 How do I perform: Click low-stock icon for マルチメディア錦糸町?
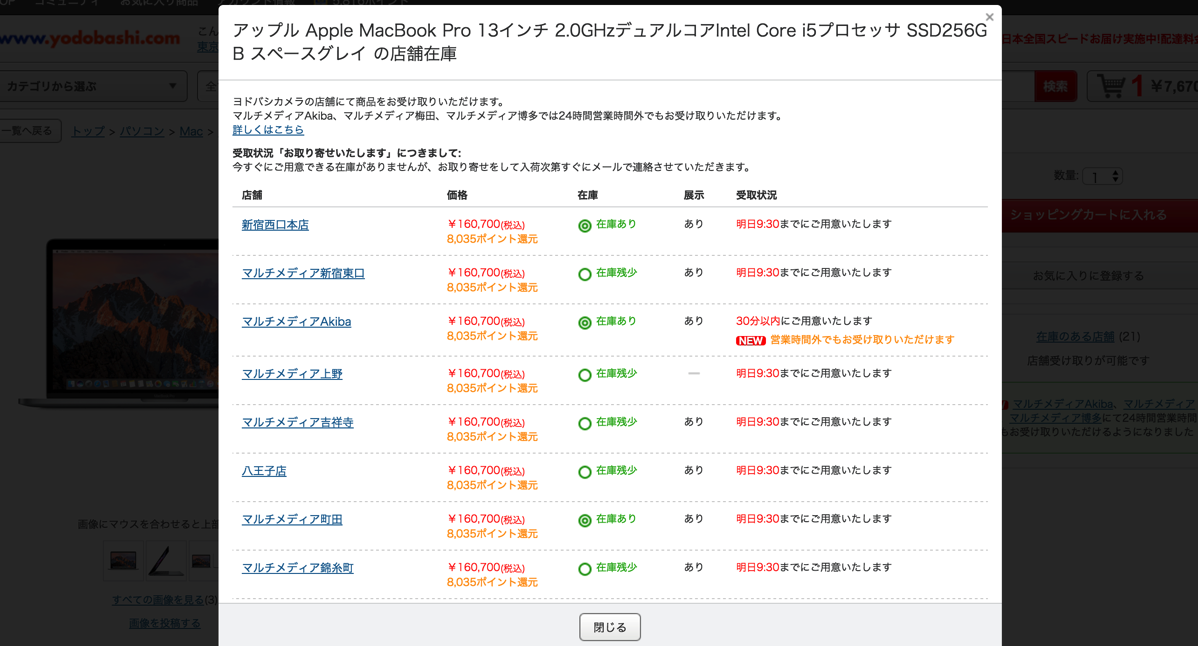[584, 569]
